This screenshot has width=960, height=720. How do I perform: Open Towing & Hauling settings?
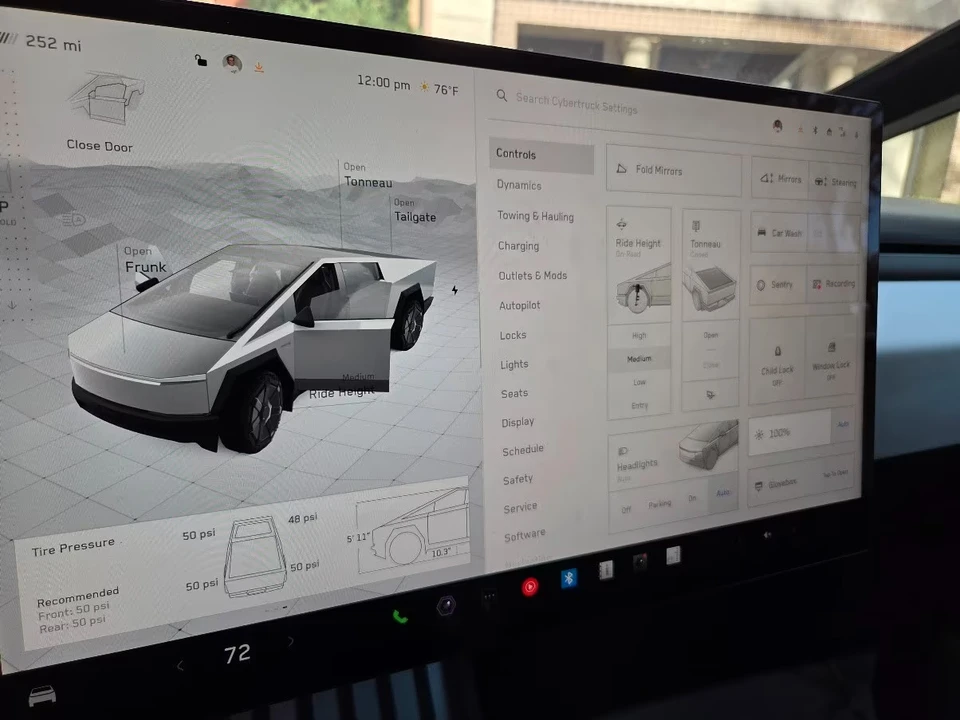[536, 216]
